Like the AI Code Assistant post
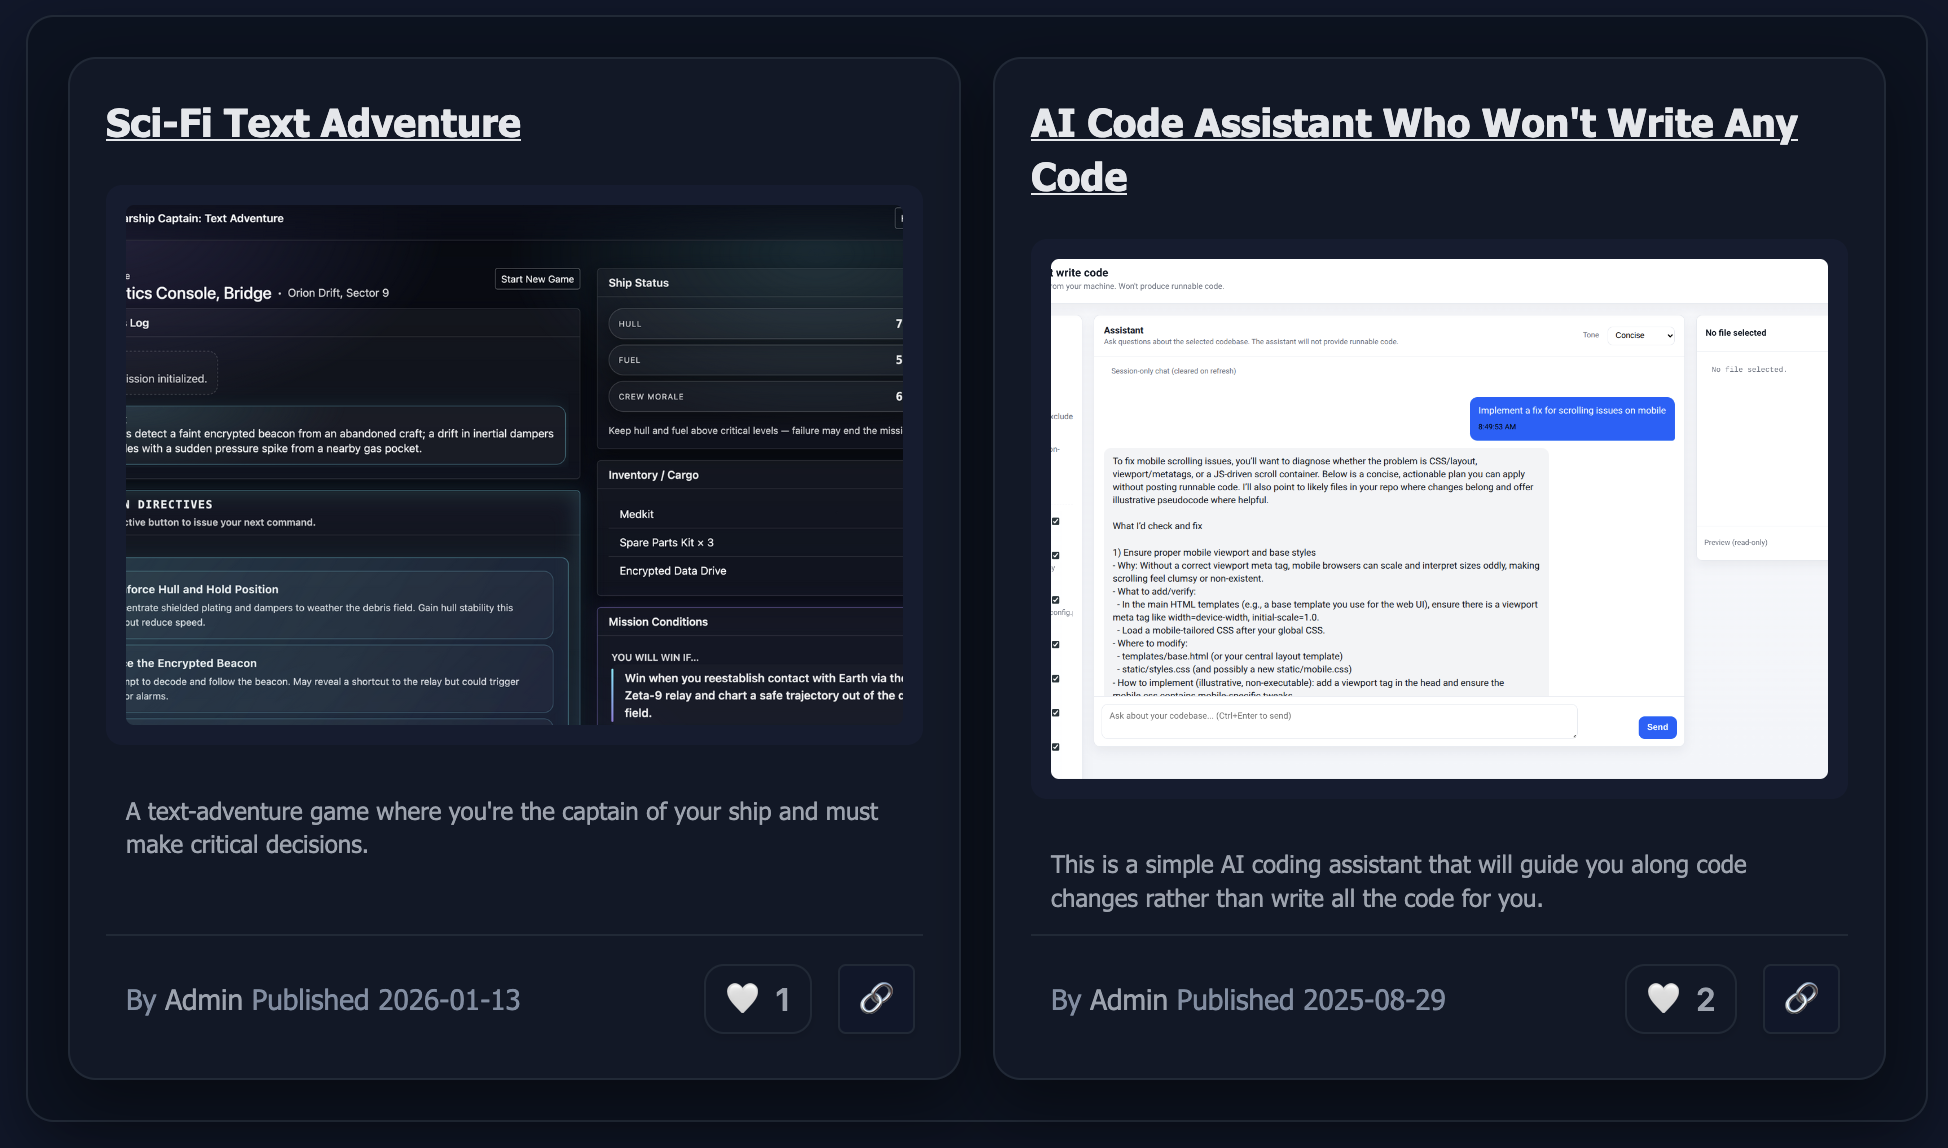 point(1680,998)
